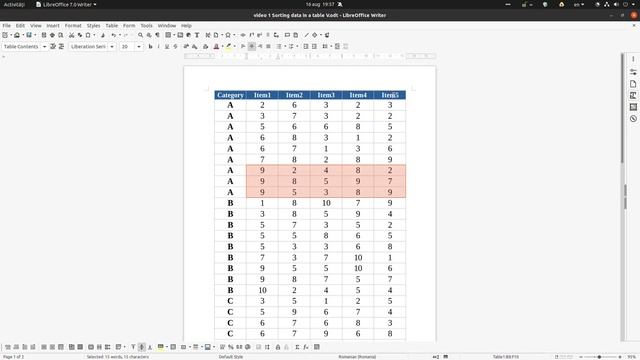
Task: Click the Protect Cells lock icon
Action: tap(278, 347)
